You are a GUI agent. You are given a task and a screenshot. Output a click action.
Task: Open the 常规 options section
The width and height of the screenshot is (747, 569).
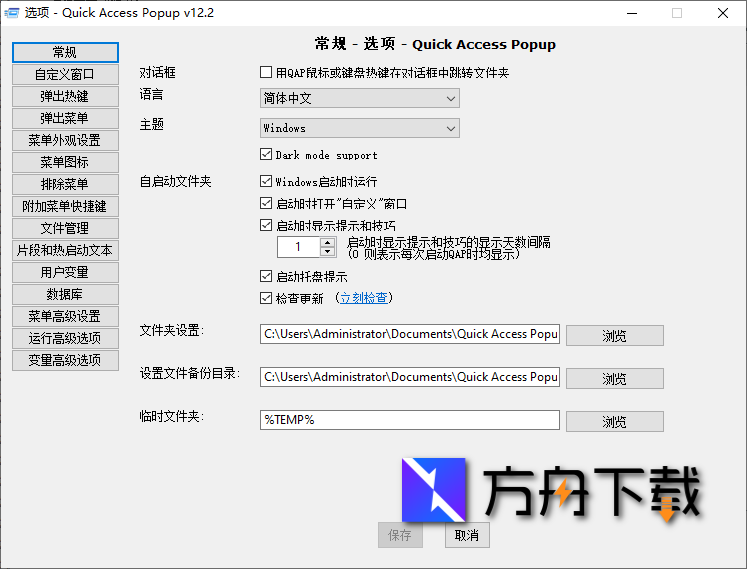pyautogui.click(x=65, y=52)
